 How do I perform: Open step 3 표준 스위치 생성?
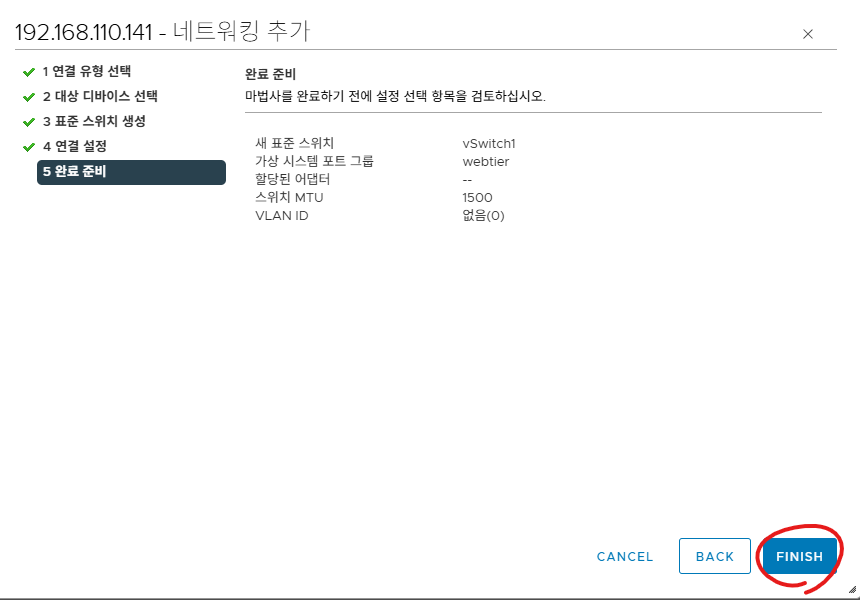click(x=94, y=121)
